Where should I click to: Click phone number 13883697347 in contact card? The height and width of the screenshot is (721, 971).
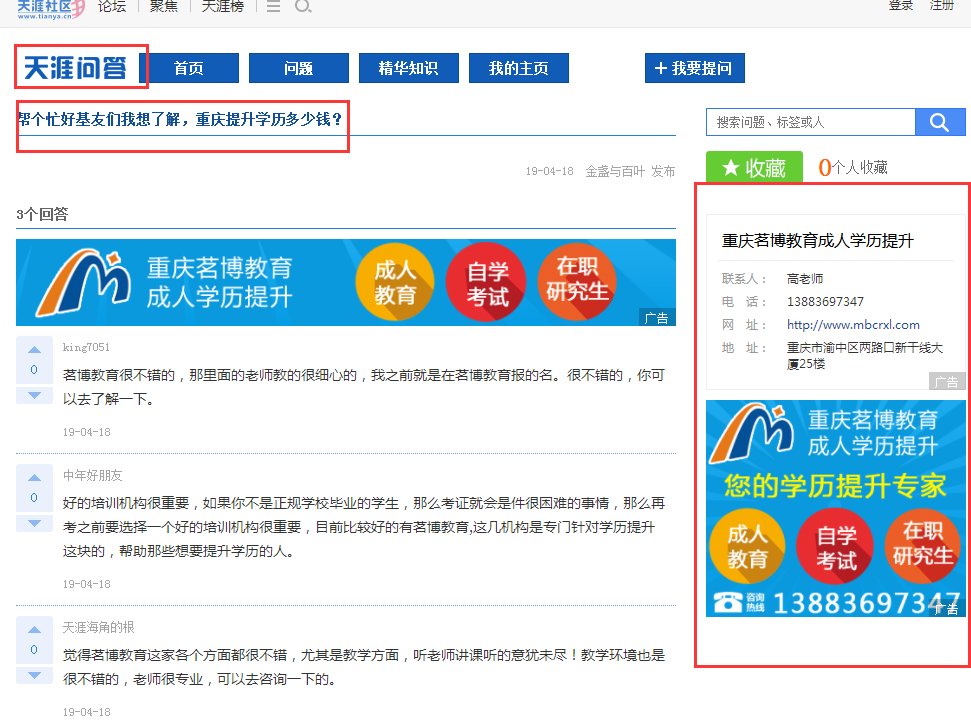pyautogui.click(x=825, y=302)
